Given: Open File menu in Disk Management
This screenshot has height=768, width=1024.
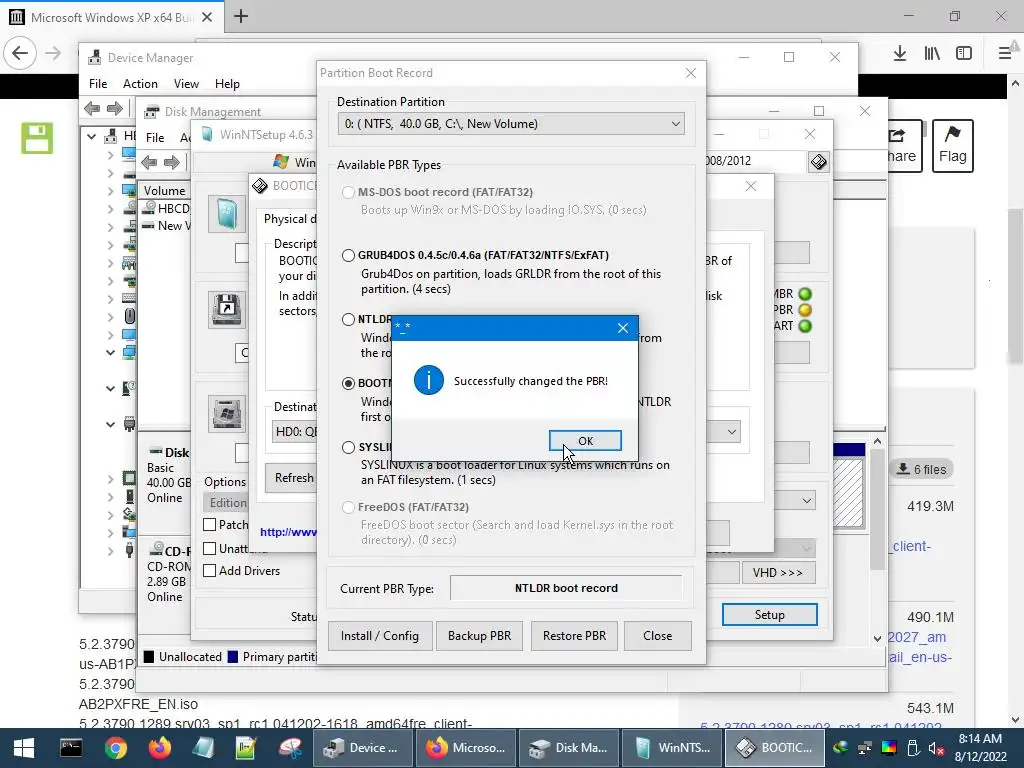Looking at the screenshot, I should tap(155, 138).
